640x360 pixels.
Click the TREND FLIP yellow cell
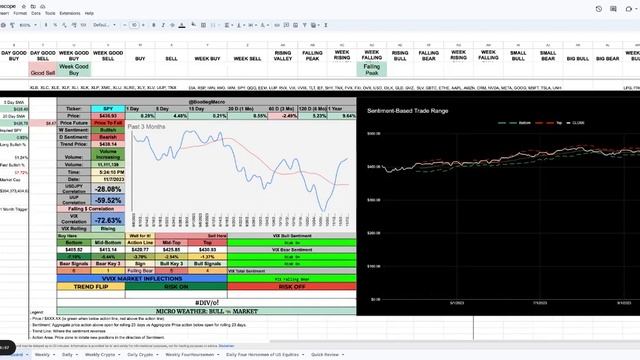click(x=91, y=287)
